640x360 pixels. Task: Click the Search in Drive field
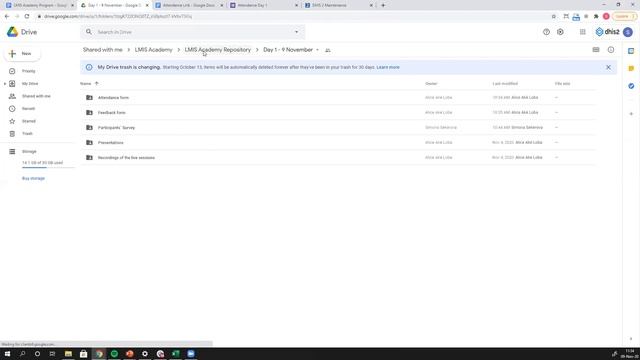pyautogui.click(x=192, y=32)
